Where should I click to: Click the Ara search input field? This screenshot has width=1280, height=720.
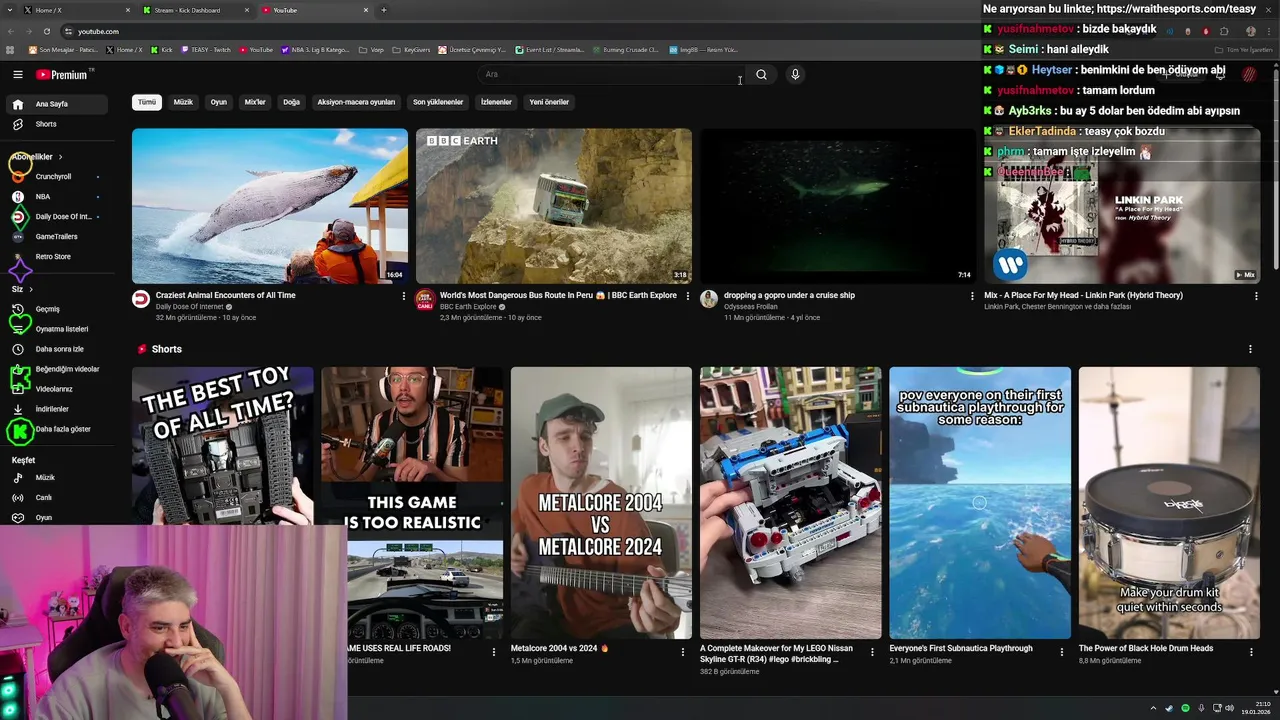pyautogui.click(x=610, y=74)
